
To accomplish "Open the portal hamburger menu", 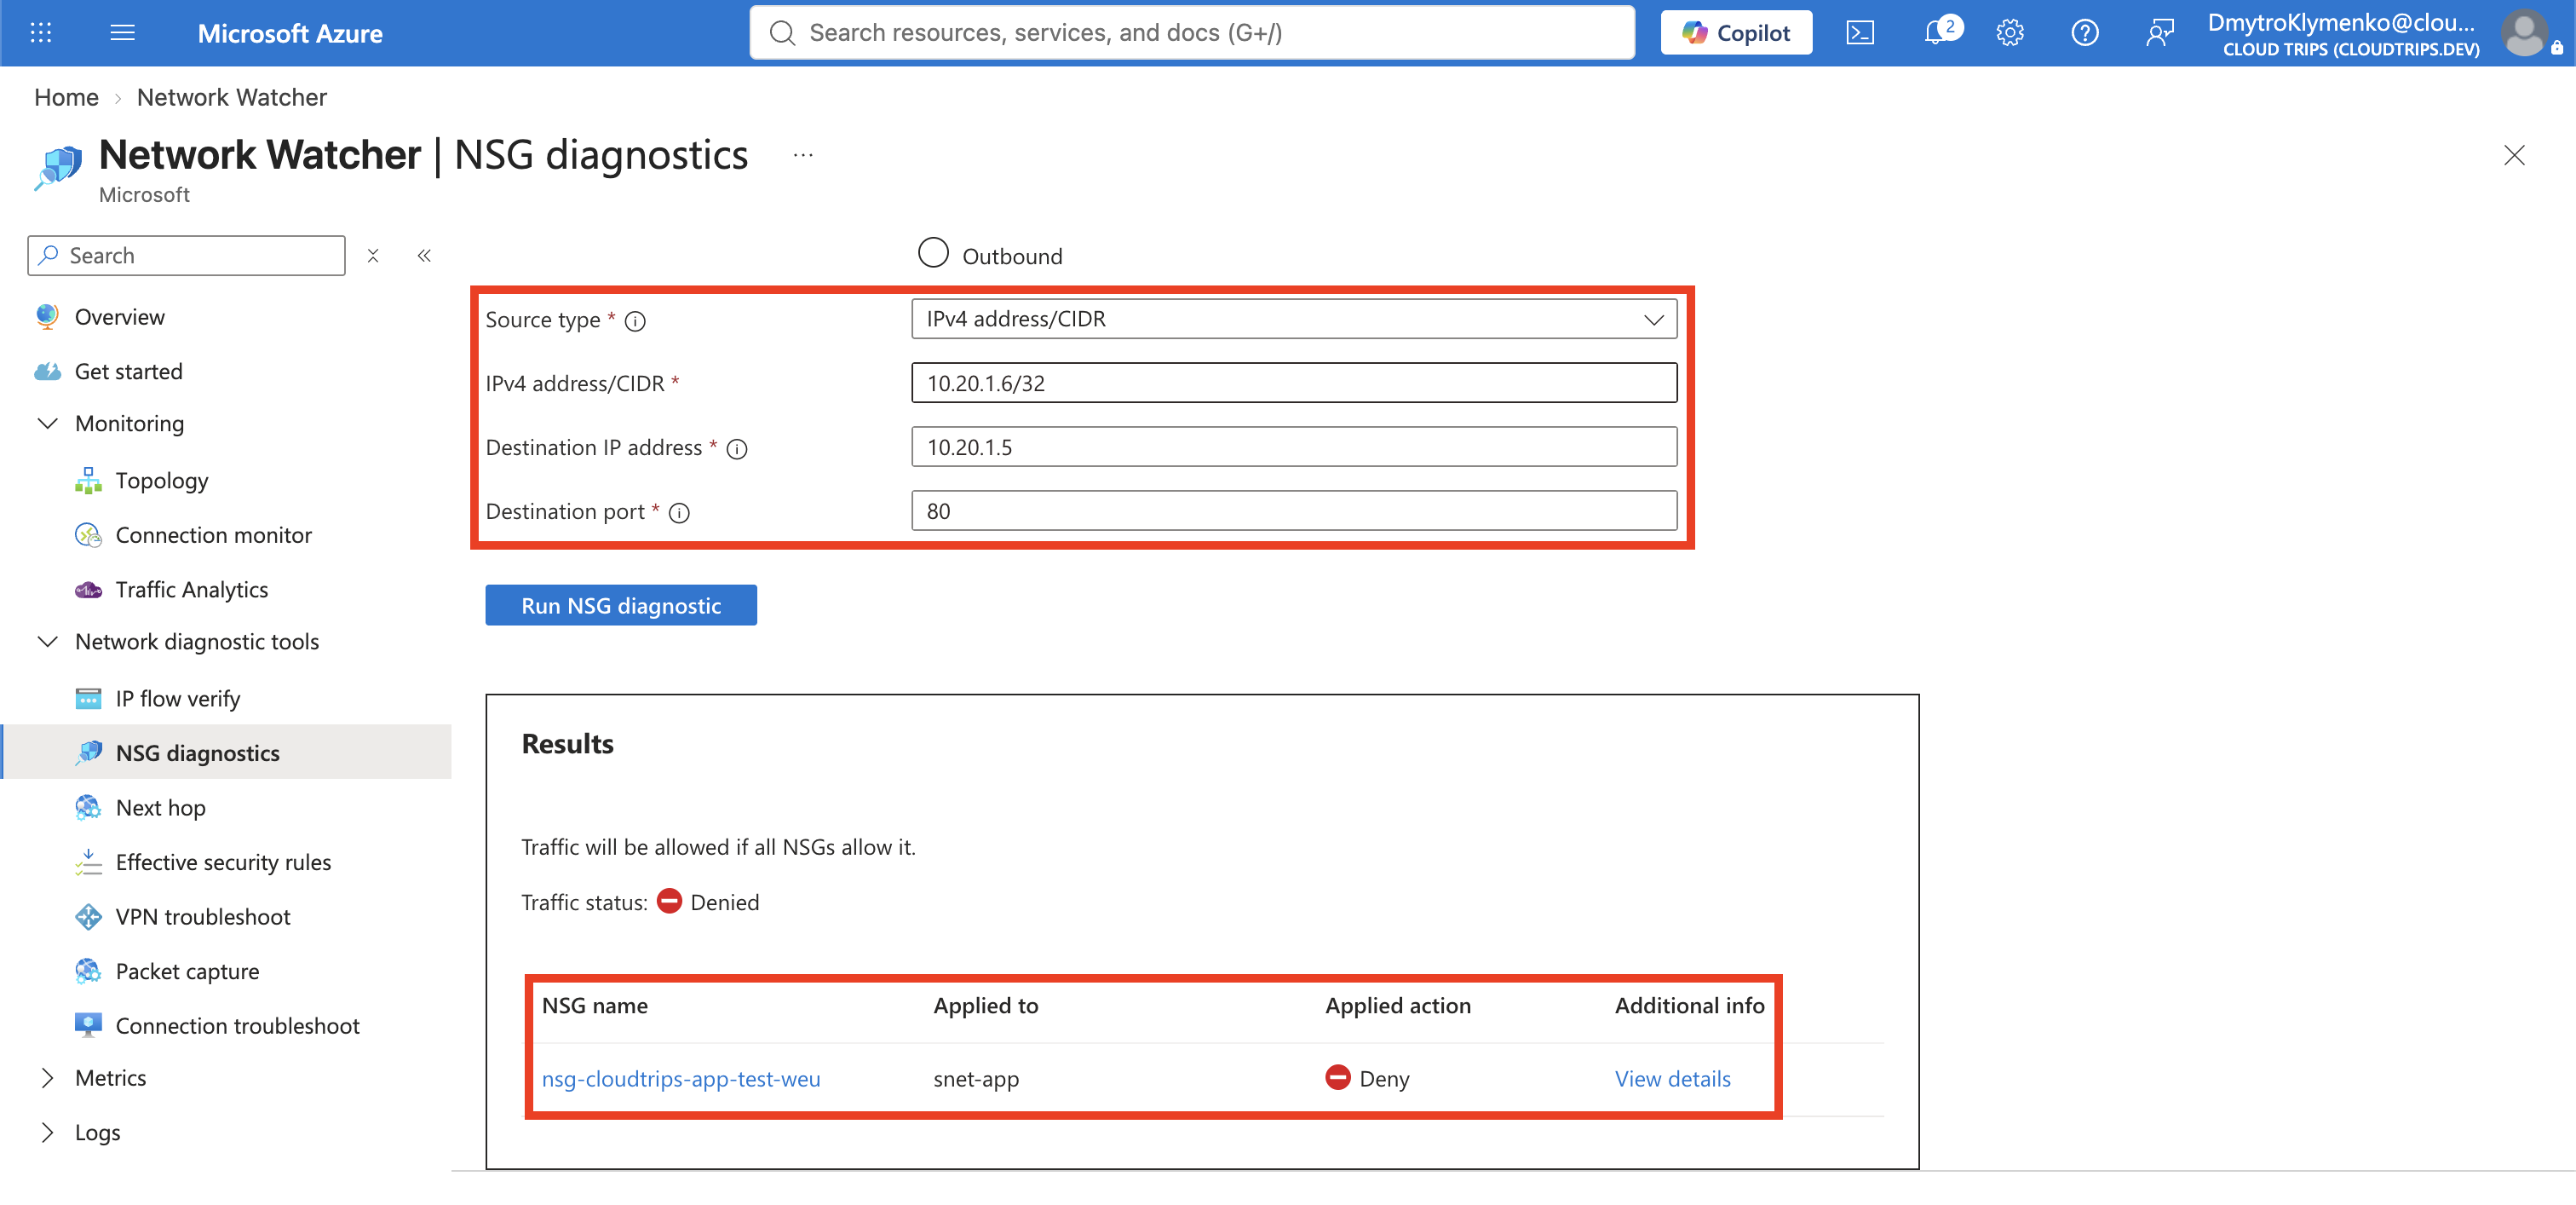I will (x=122, y=33).
